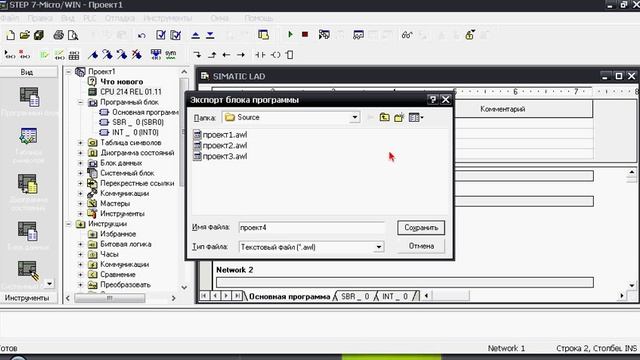The height and width of the screenshot is (360, 640).
Task: Open a project with the Open folder icon
Action: [24, 35]
